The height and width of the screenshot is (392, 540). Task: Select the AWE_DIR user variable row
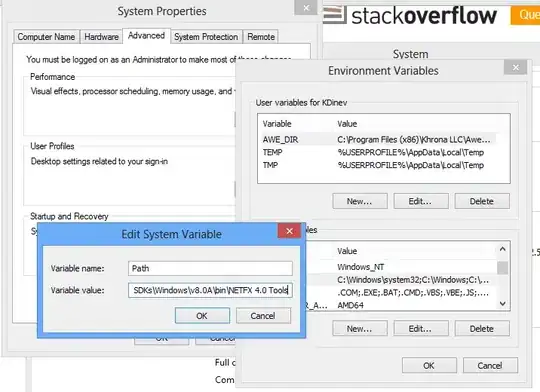[x=378, y=140]
